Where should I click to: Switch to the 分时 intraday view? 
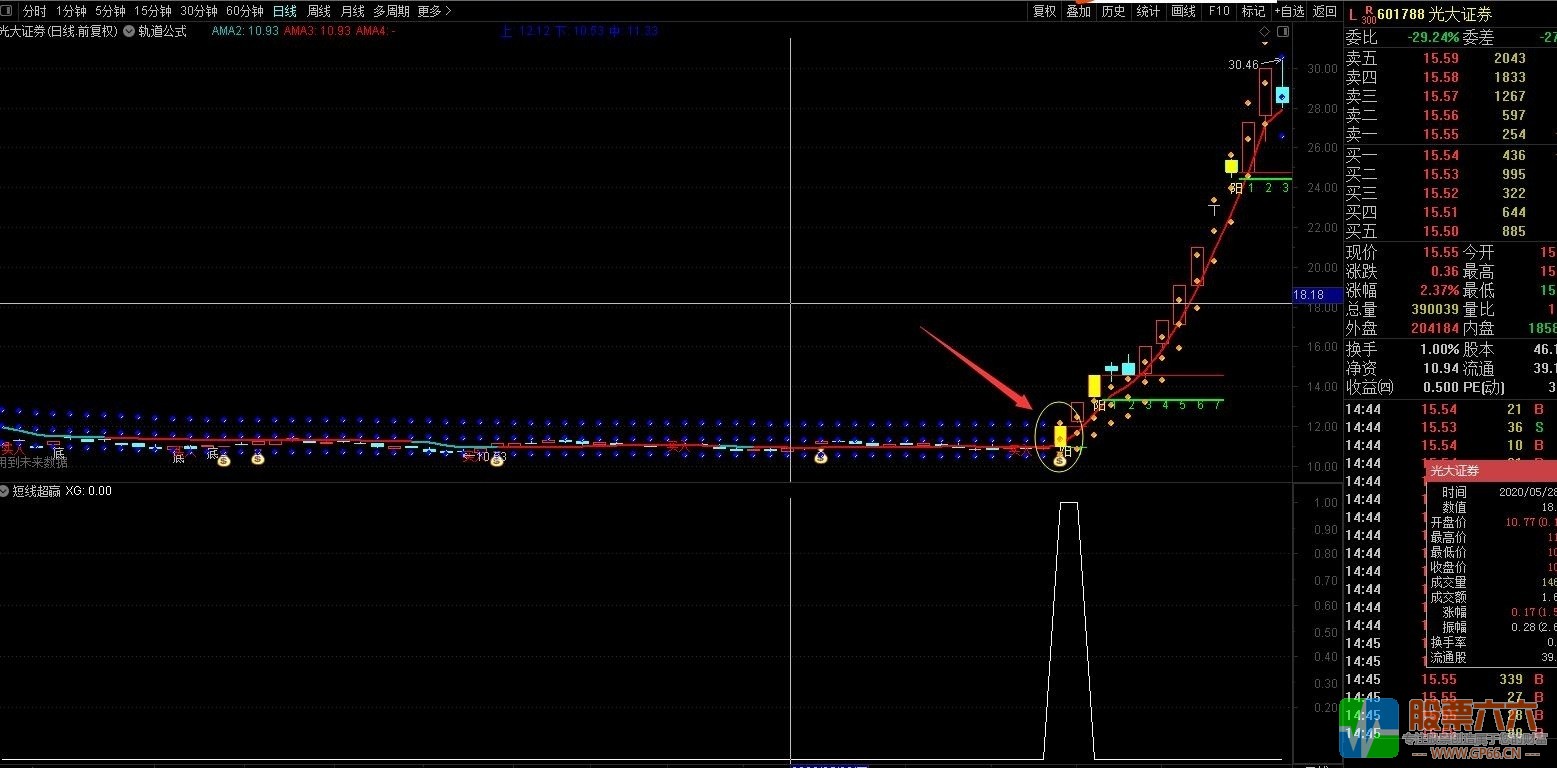34,11
